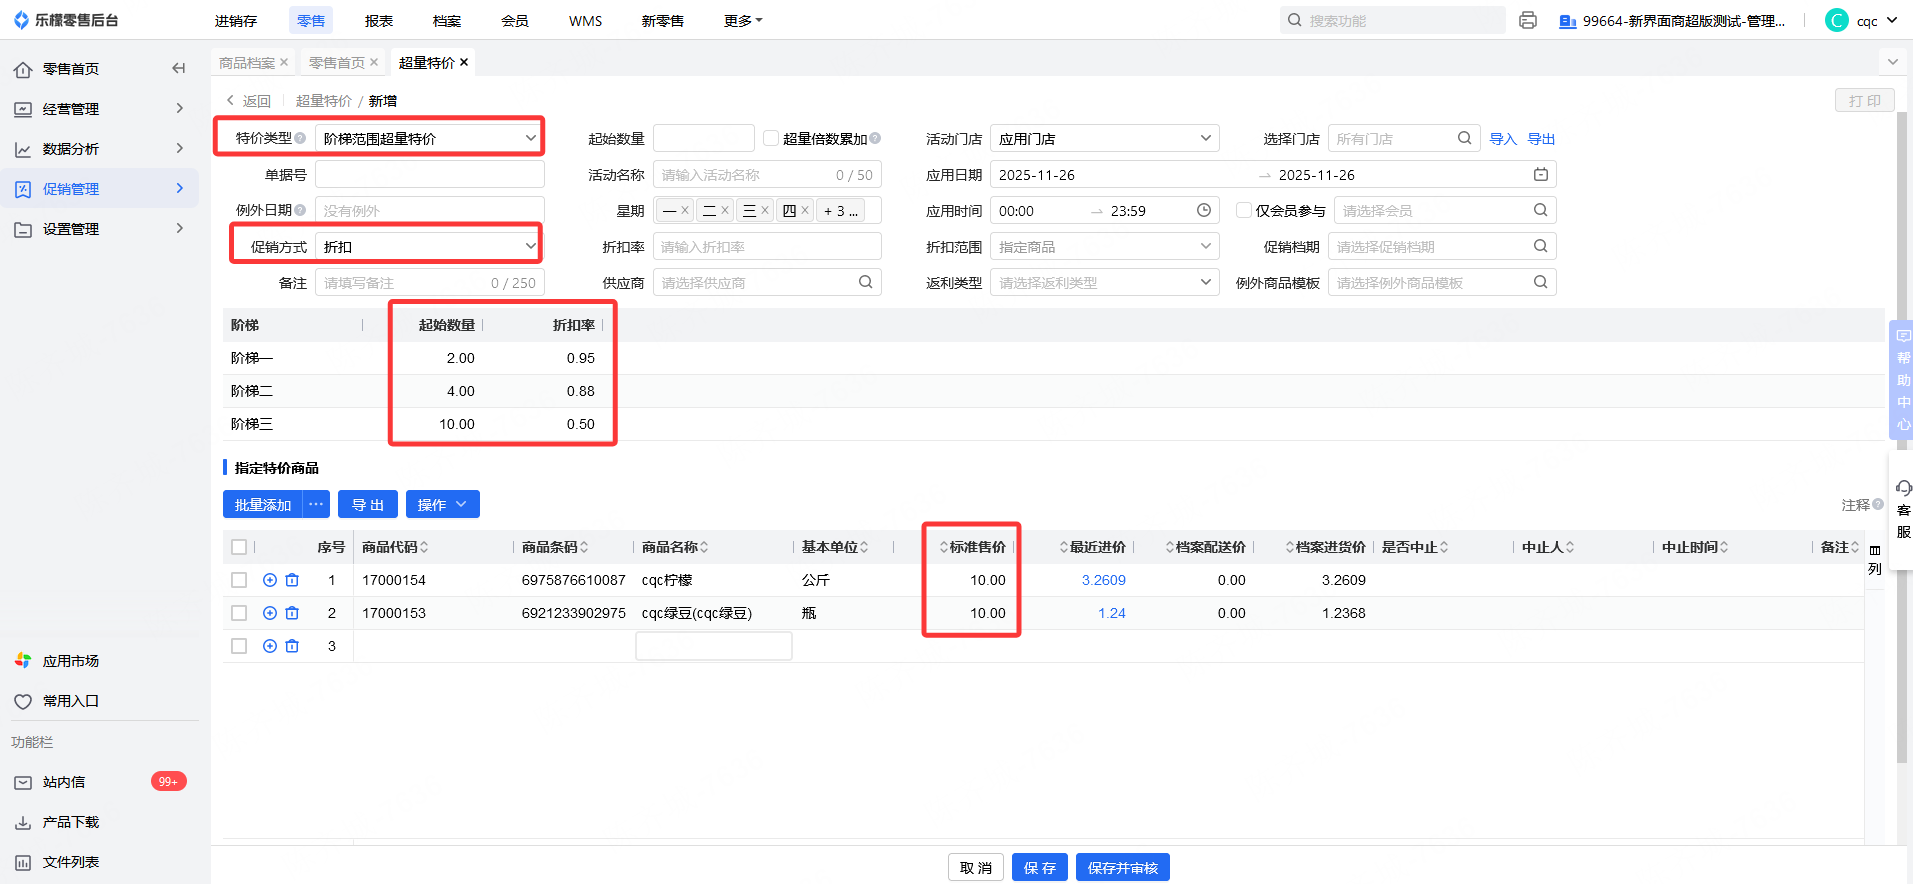This screenshot has height=884, width=1913.
Task: Switch to the 零售首页 tab
Action: click(x=337, y=62)
